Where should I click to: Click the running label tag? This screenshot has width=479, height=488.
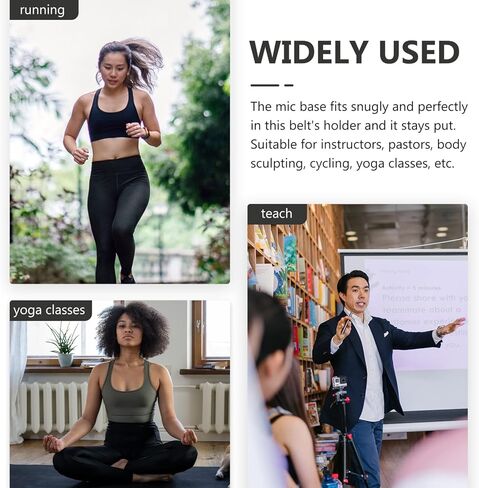click(44, 10)
